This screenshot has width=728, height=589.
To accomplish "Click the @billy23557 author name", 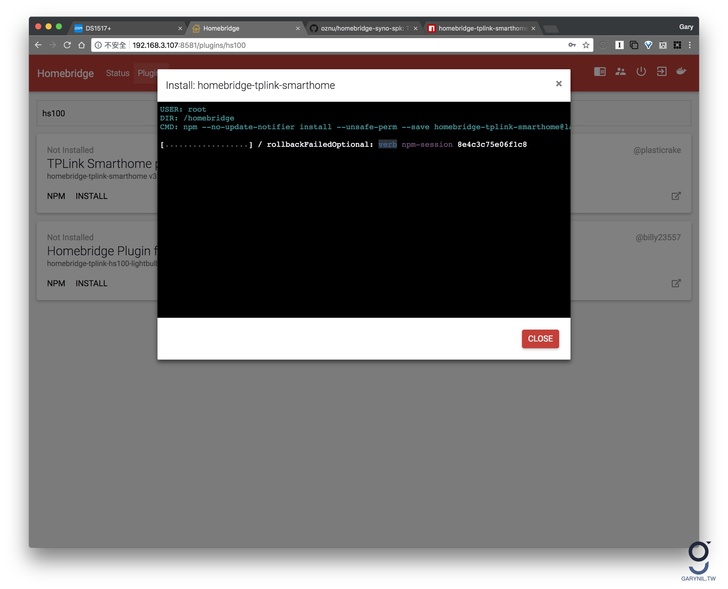I will tap(658, 237).
